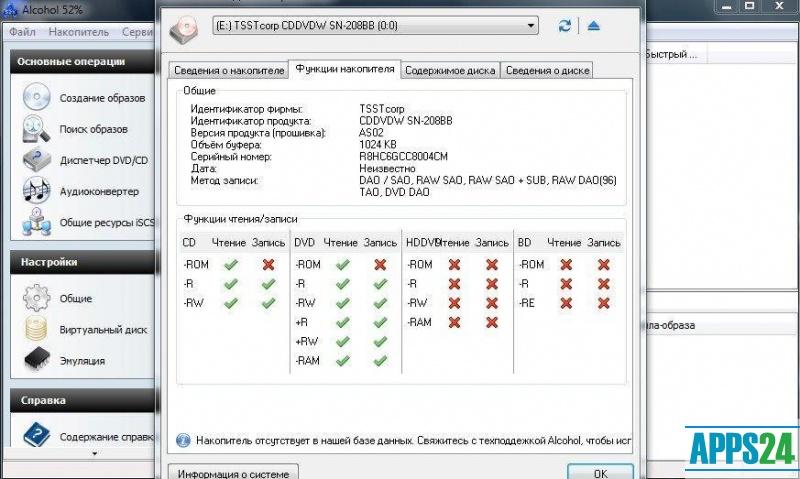Click Alcohol 52% title bar icon
This screenshot has height=479, width=800.
(10, 10)
